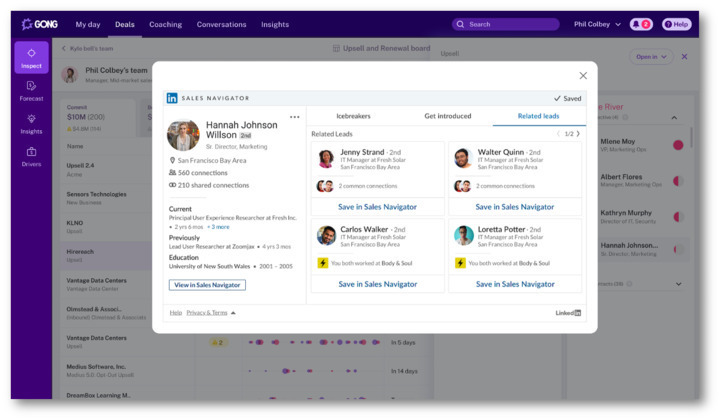Select the Upsell 2.4 deal row

click(x=106, y=169)
